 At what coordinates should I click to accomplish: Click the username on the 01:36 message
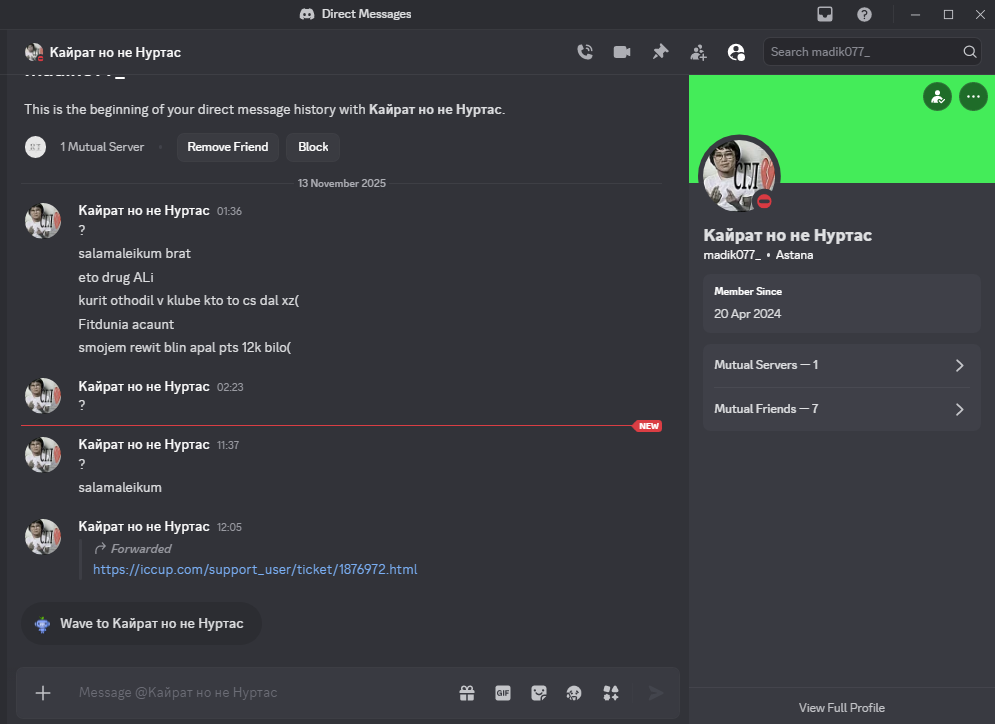[143, 211]
